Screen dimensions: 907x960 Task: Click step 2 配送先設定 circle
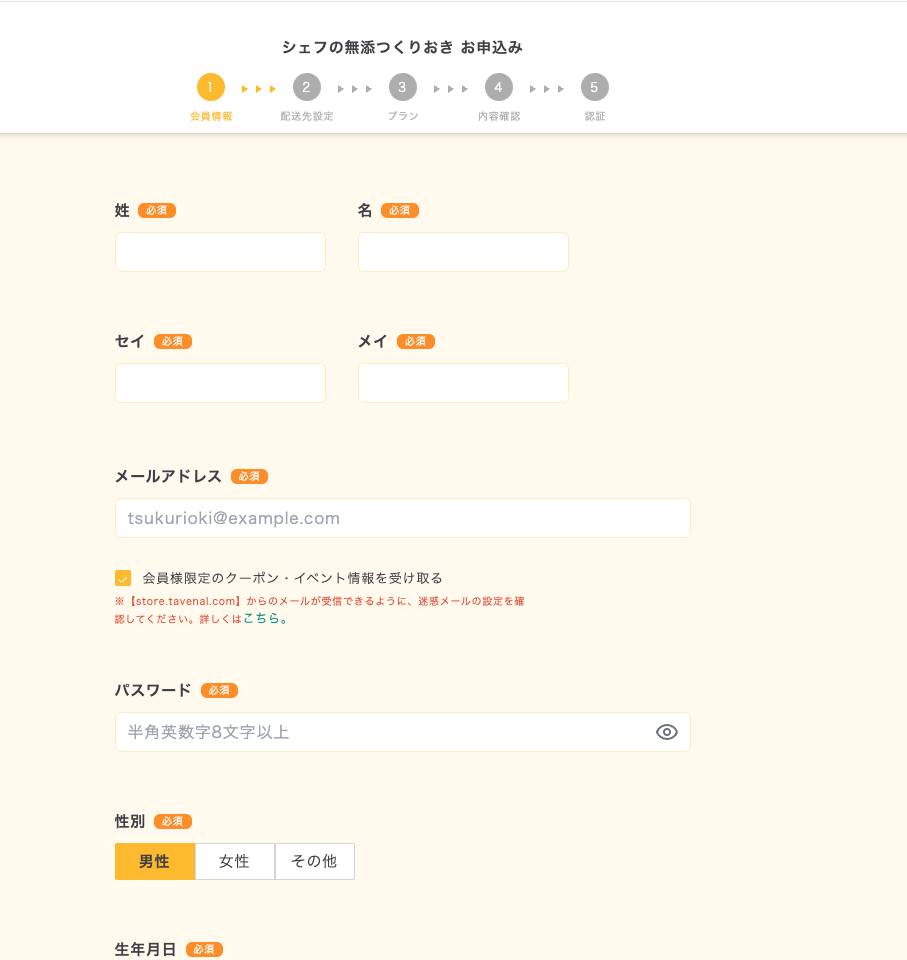307,88
